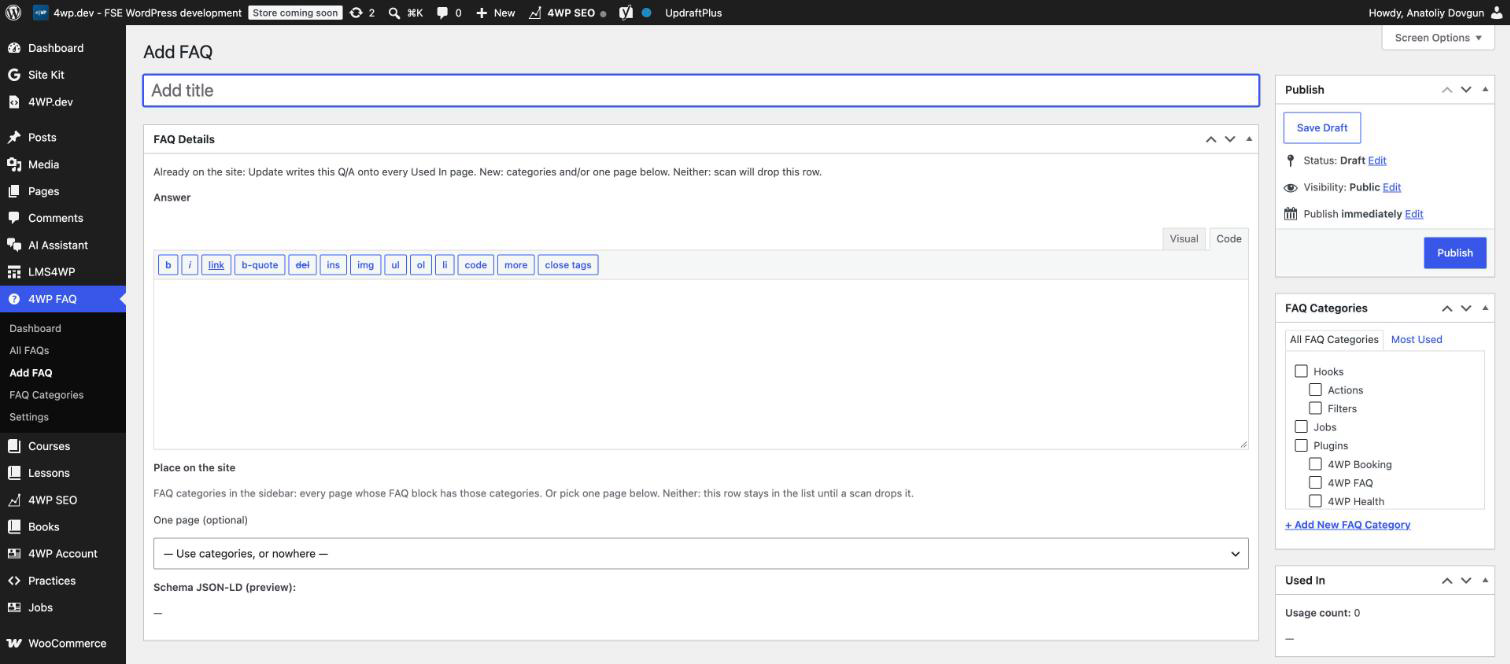The height and width of the screenshot is (664, 1510).
Task: Collapse the Publish panel
Action: [x=1485, y=89]
